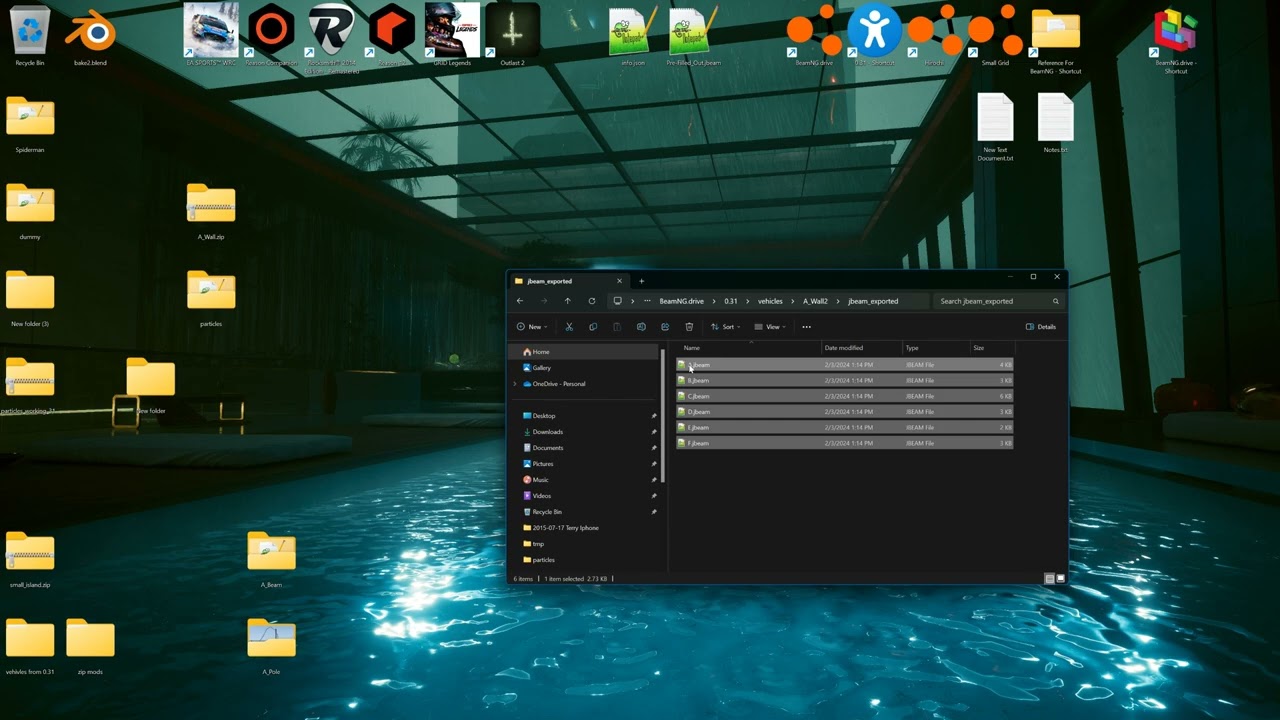Select the B.jbeam file
This screenshot has width=1280, height=720.
pos(845,380)
